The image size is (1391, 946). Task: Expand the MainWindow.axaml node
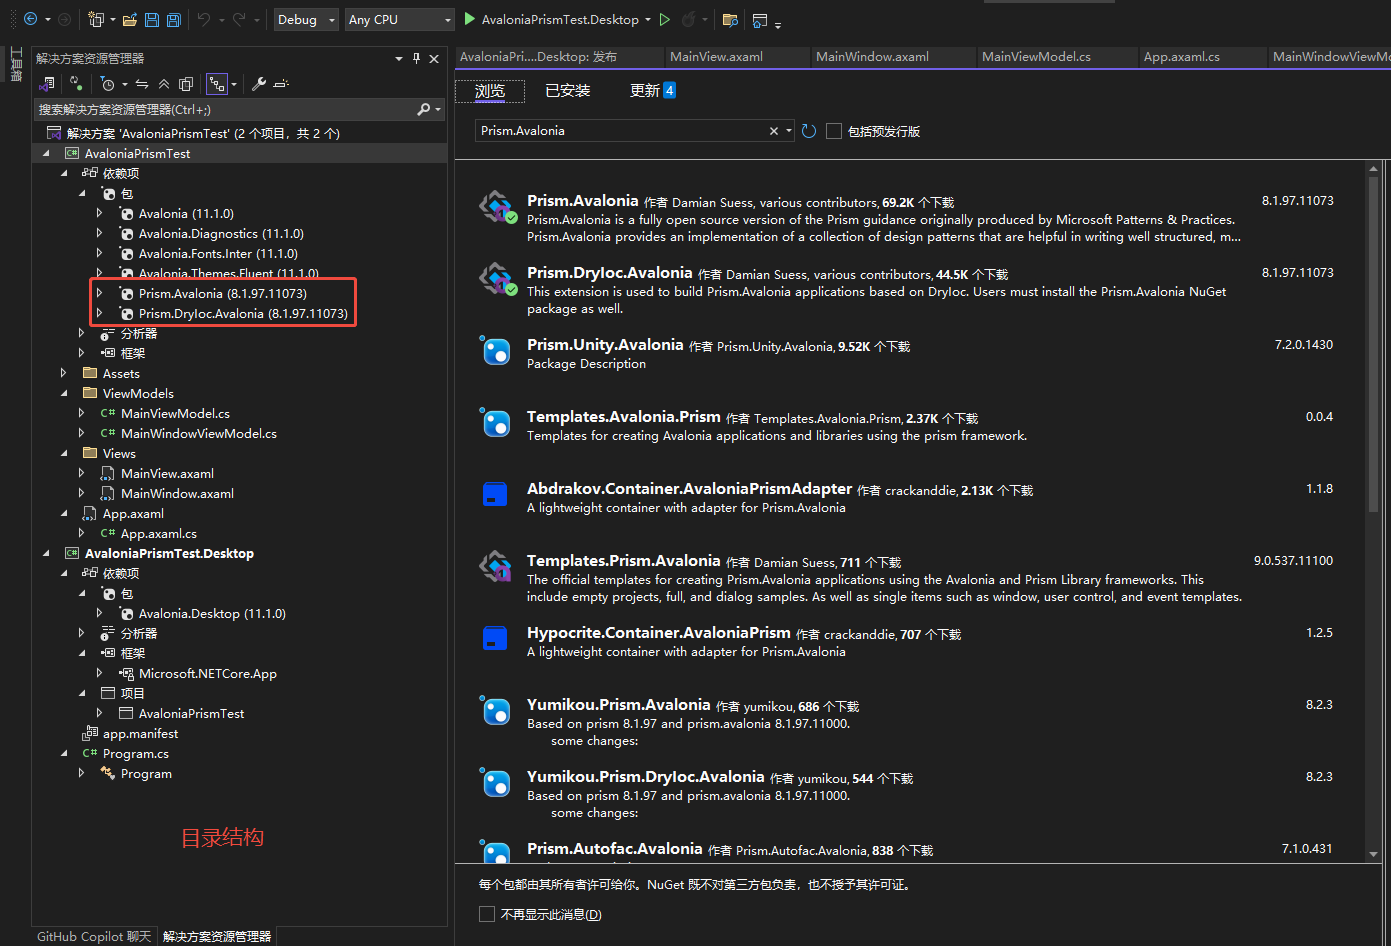[81, 493]
